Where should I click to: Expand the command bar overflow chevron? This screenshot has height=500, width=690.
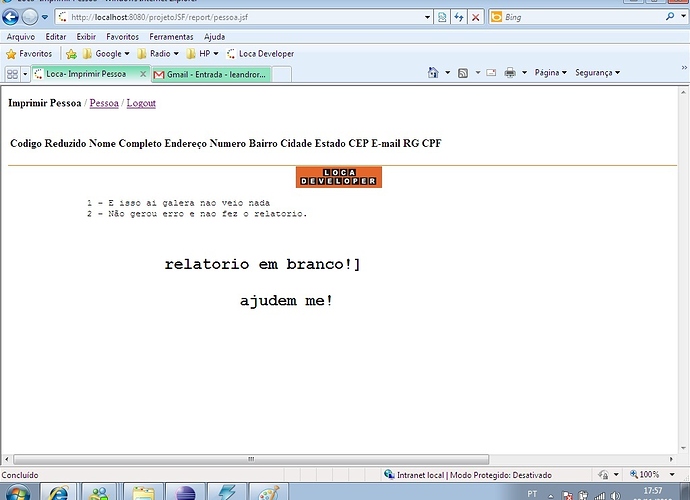point(684,68)
